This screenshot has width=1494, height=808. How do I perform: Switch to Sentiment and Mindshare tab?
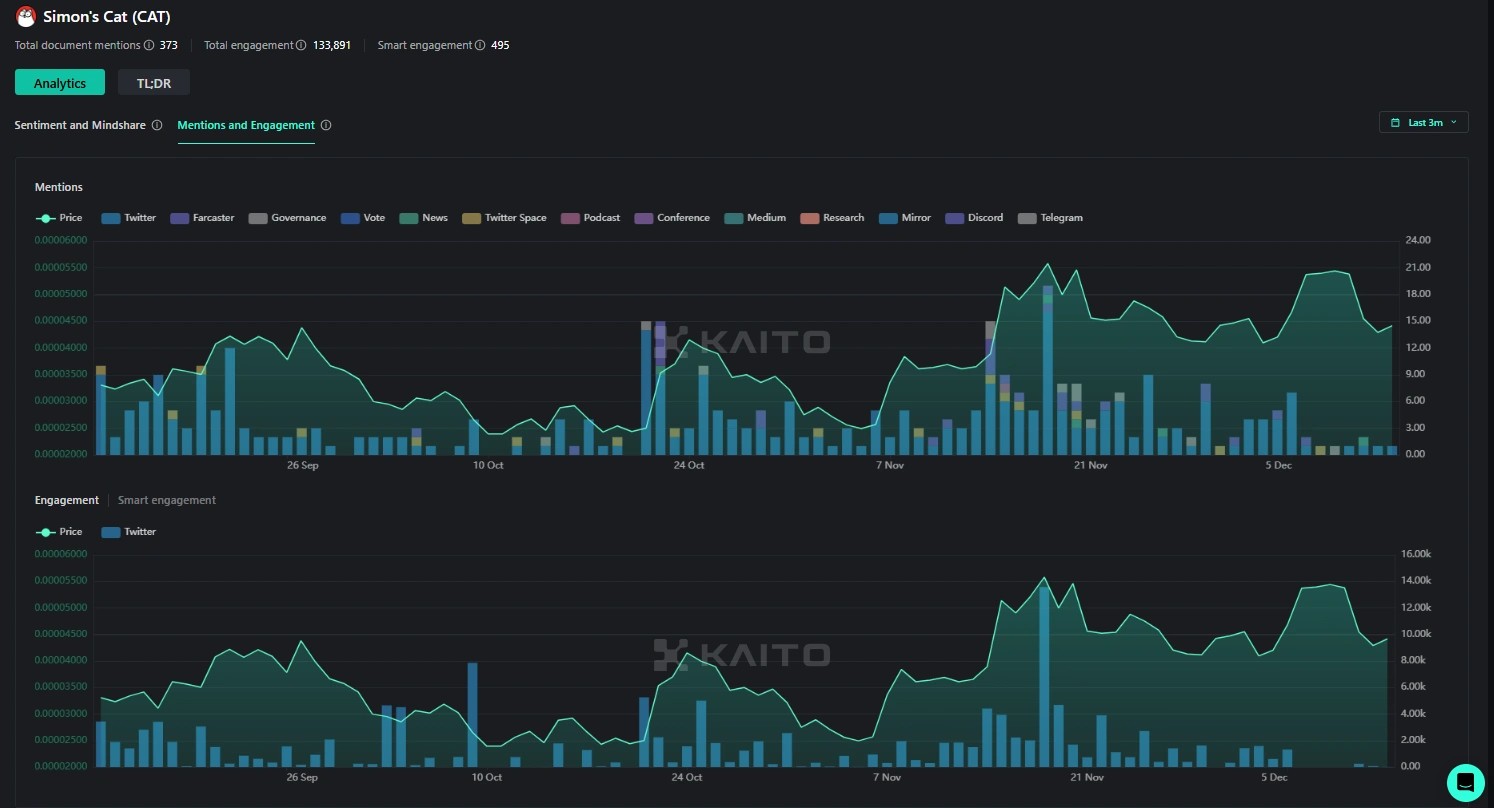pyautogui.click(x=80, y=126)
